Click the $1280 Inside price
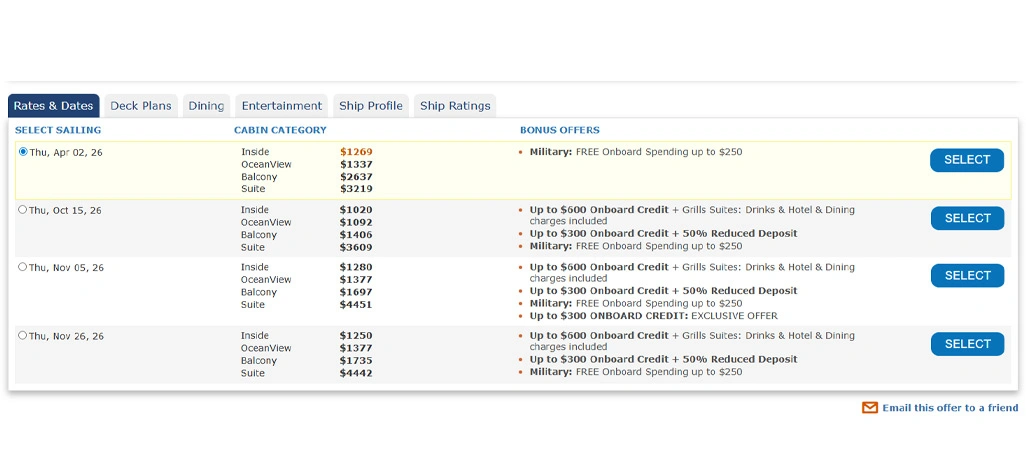 coord(356,267)
